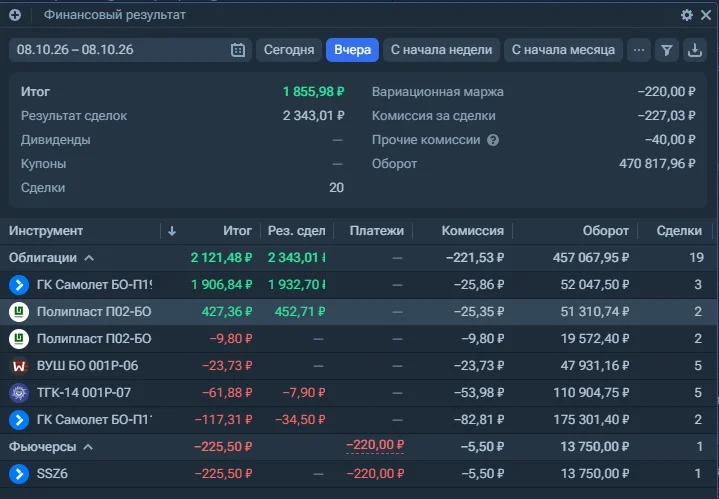Collapse the Облигации group chevron
The height and width of the screenshot is (499, 719).
click(x=89, y=258)
